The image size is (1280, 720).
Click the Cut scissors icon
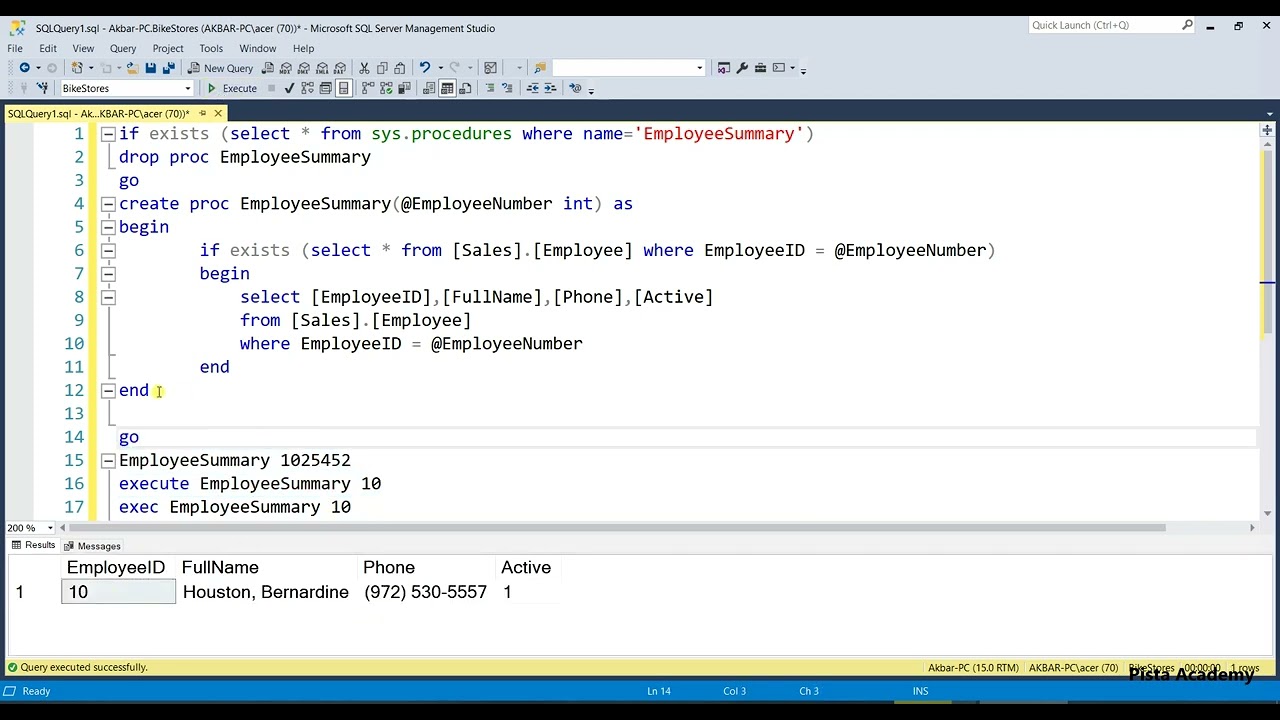coord(364,68)
